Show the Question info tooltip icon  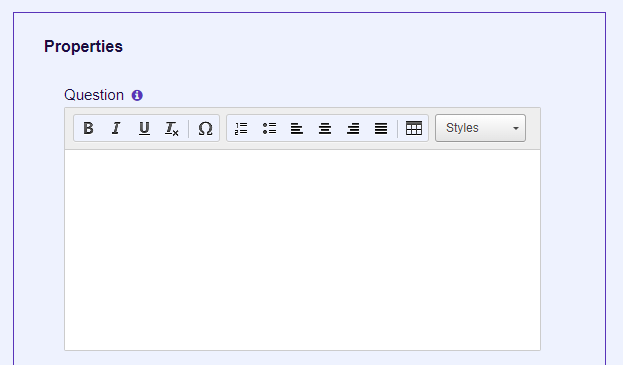click(x=137, y=95)
